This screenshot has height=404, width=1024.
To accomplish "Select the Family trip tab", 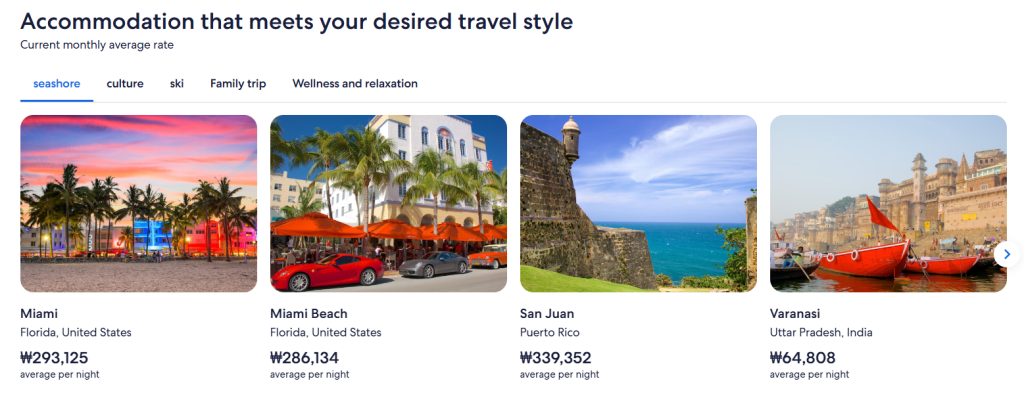I will [238, 84].
